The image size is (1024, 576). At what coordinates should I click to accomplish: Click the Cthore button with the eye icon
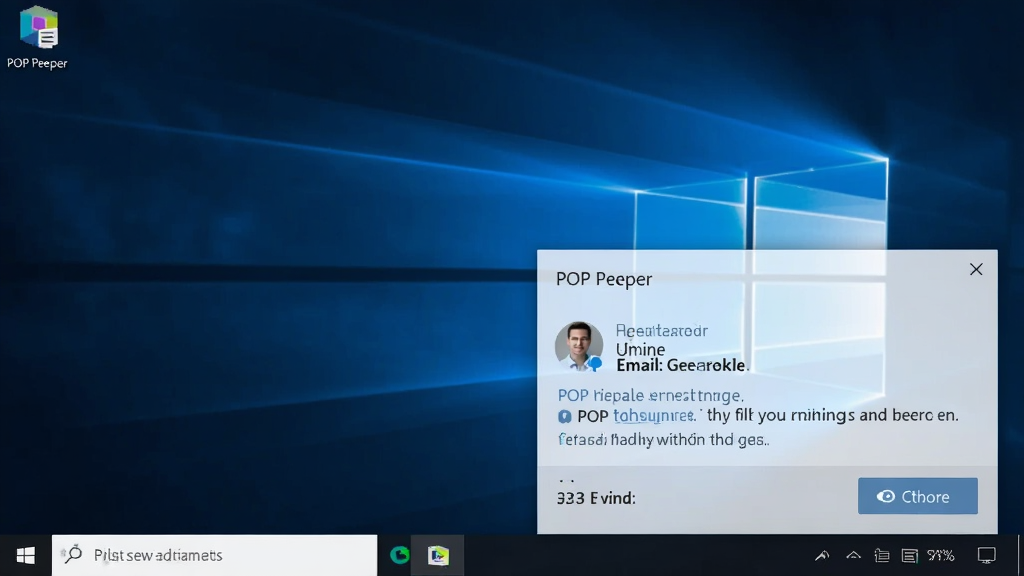[x=918, y=496]
